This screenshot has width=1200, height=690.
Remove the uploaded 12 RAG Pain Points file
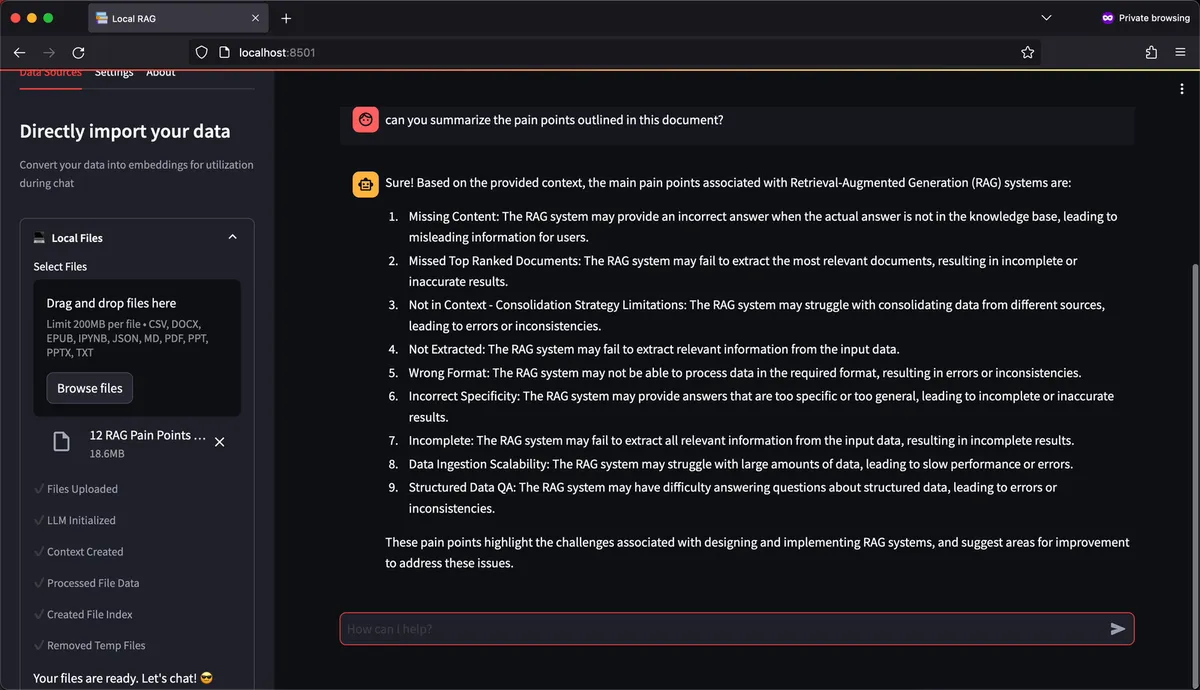[x=220, y=442]
